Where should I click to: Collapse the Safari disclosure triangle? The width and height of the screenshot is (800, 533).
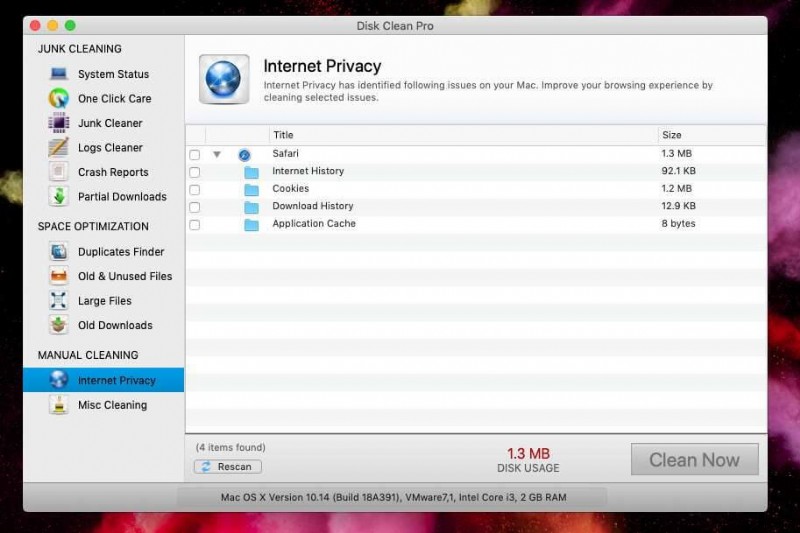coord(217,154)
